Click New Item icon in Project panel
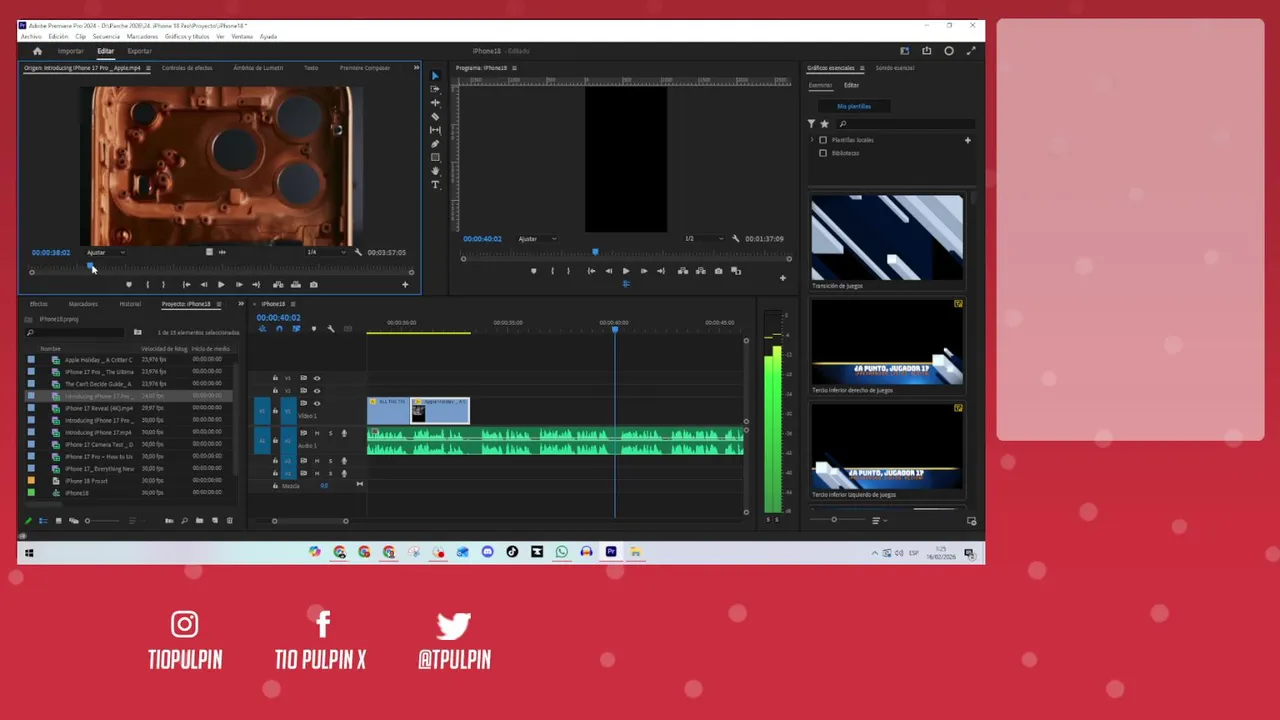1280x720 pixels. point(214,521)
